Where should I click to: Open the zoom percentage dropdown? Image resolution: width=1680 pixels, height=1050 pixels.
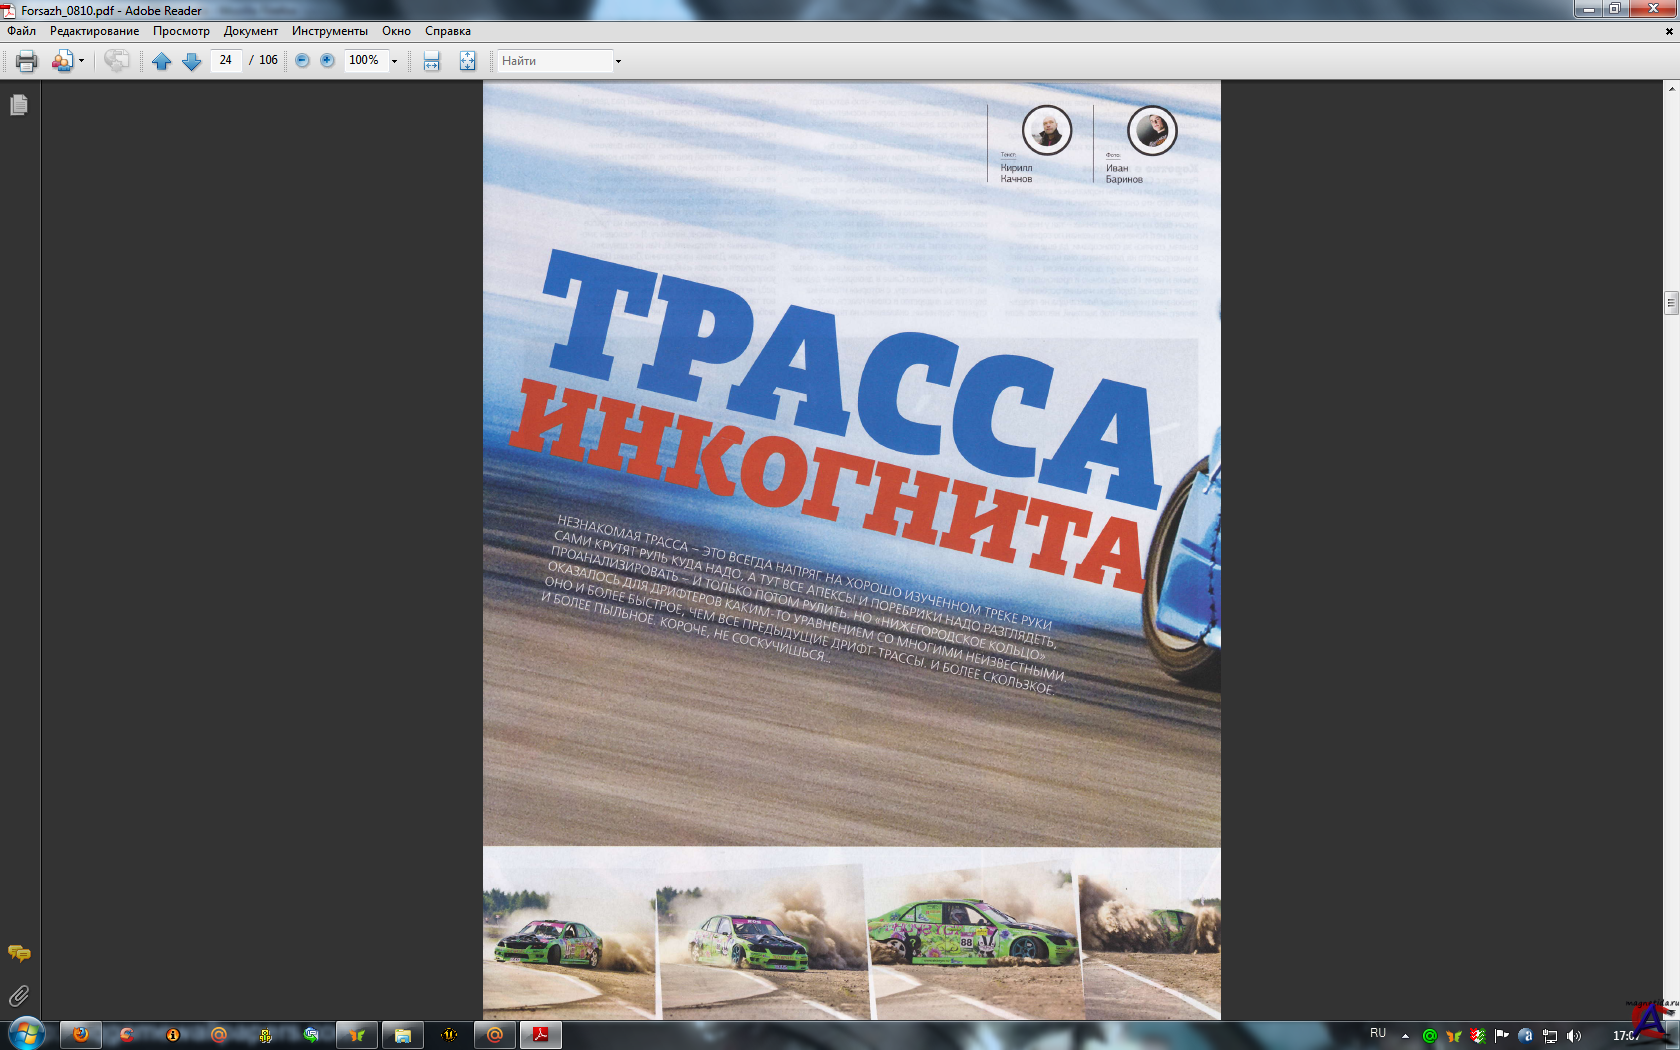tap(394, 61)
